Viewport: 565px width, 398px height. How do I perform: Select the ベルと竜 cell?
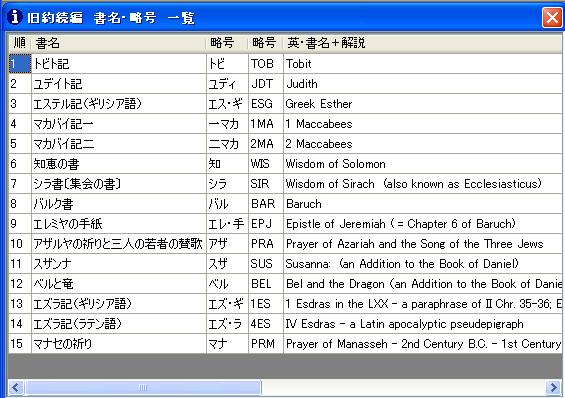(x=119, y=284)
